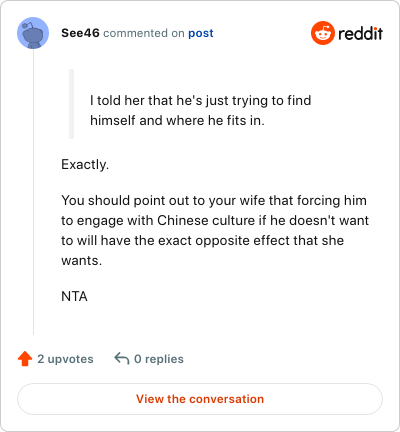
Task: Click the orange Reddit Snoo logo
Action: pyautogui.click(x=323, y=33)
